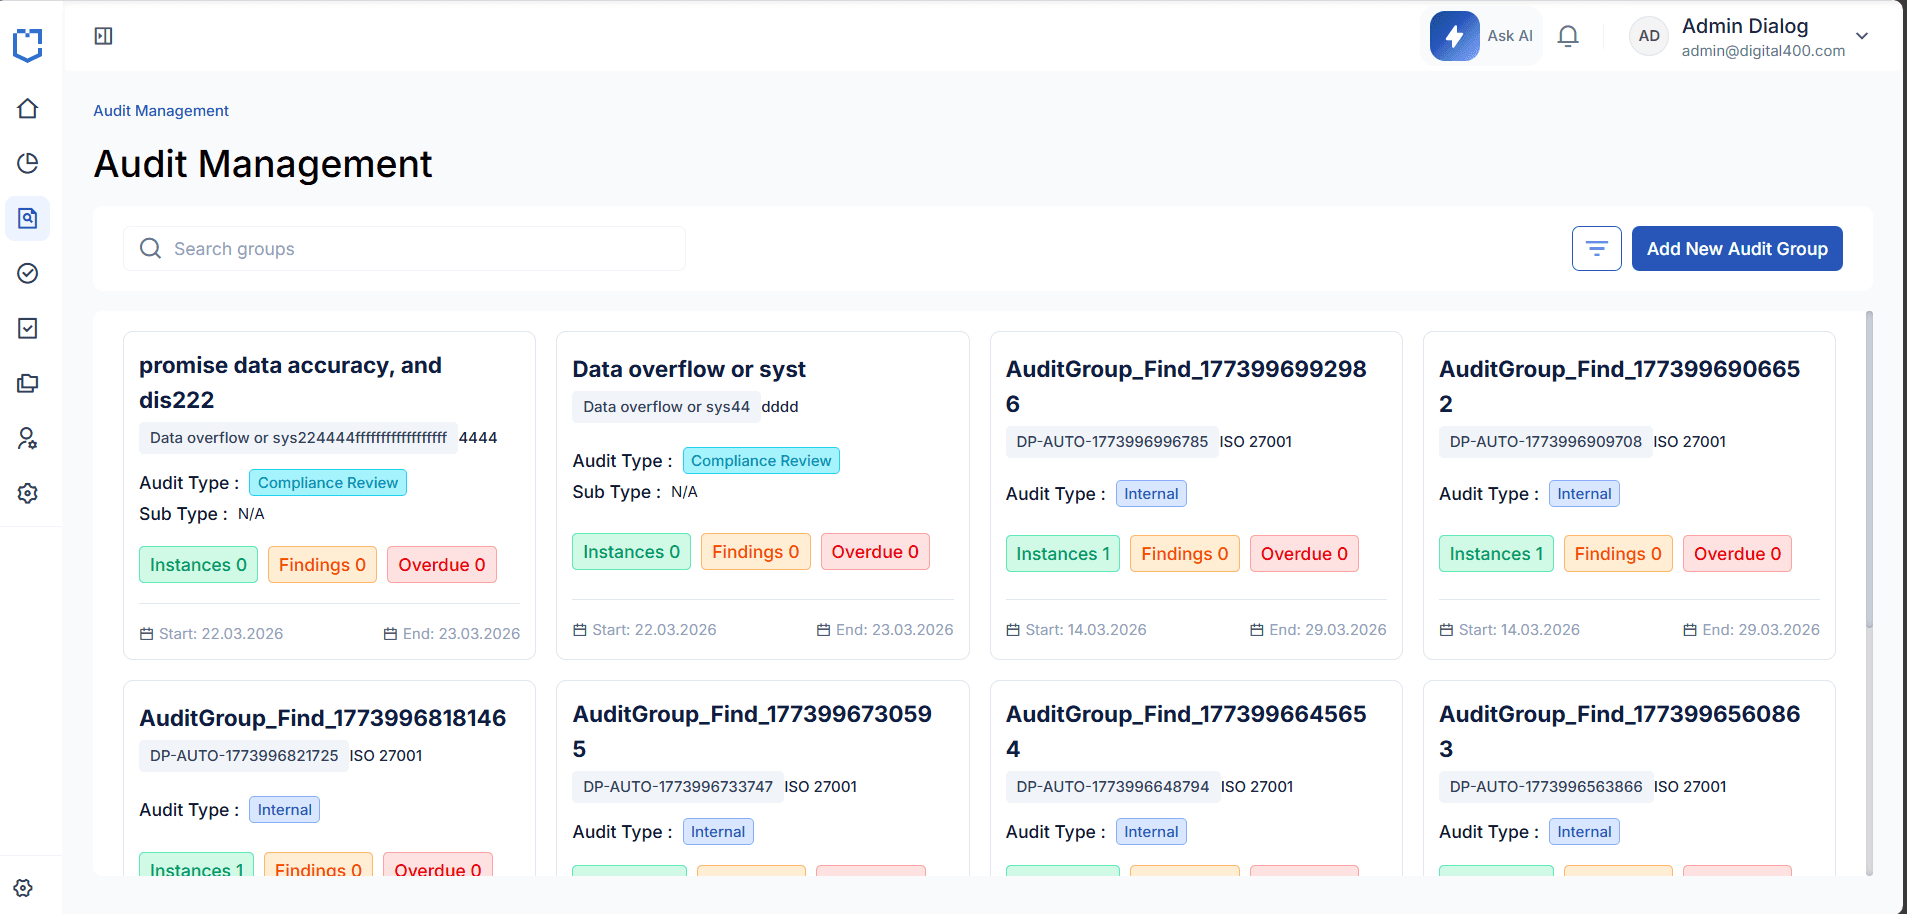Screen dimensions: 1907x914
Task: Click Overdue 0 on AuditGroup_Find_1773996992986
Action: 1304,554
